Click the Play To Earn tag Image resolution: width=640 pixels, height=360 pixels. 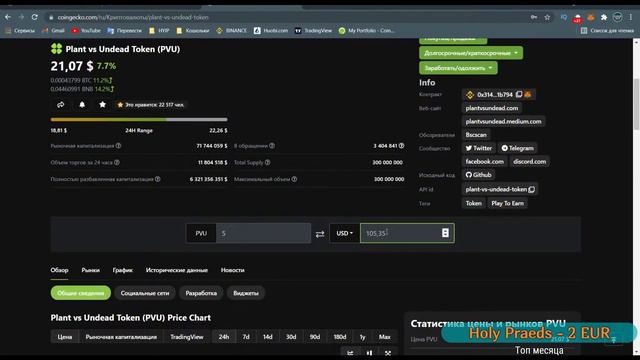pyautogui.click(x=507, y=203)
